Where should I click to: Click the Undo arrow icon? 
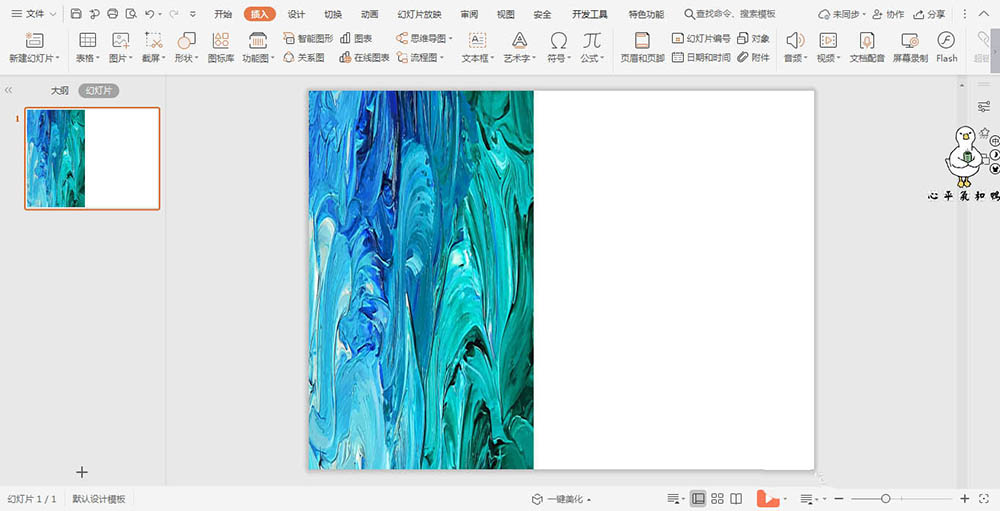click(149, 13)
